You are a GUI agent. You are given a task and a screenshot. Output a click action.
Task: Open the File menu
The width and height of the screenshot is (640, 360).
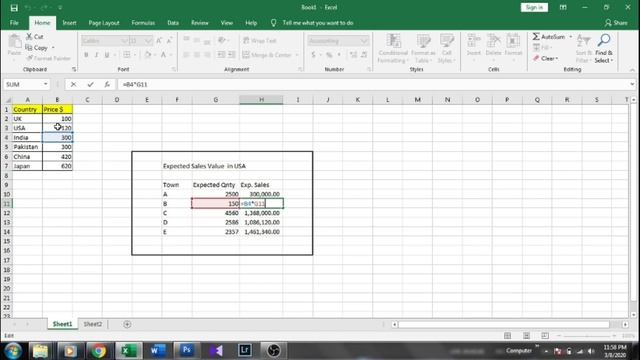[14, 23]
